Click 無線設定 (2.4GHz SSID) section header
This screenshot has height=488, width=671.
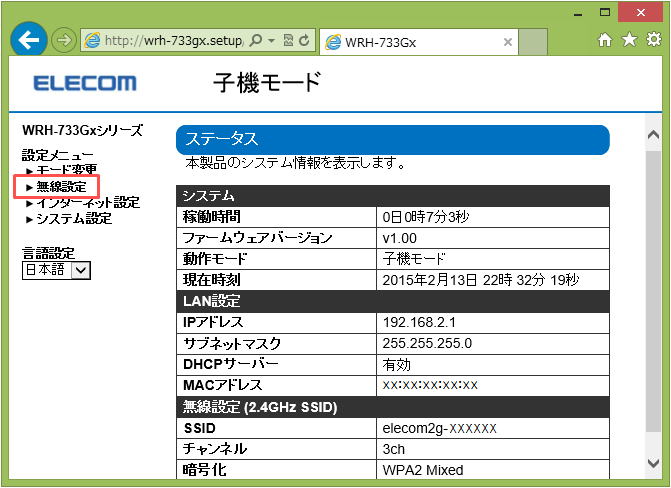click(x=393, y=407)
